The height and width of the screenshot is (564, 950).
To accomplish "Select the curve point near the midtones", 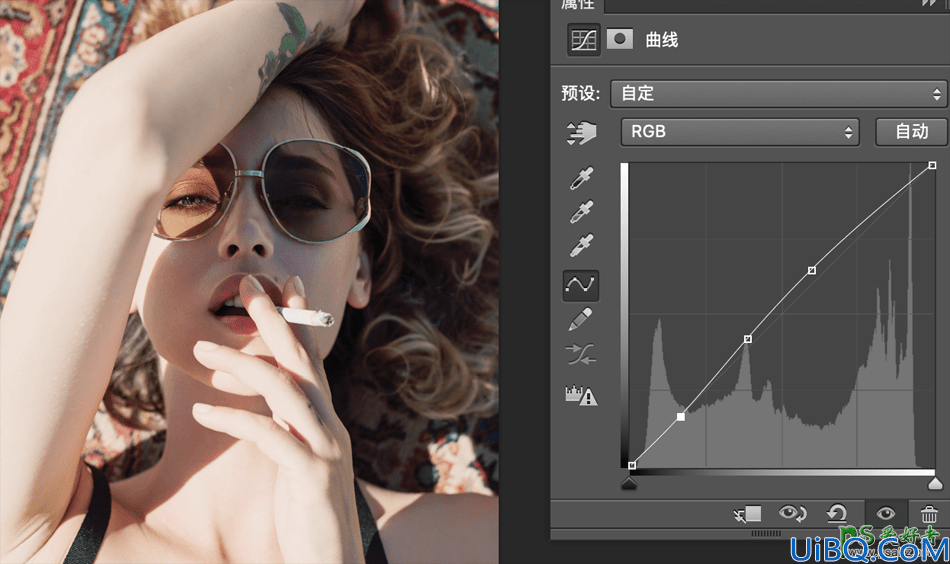I will (748, 339).
